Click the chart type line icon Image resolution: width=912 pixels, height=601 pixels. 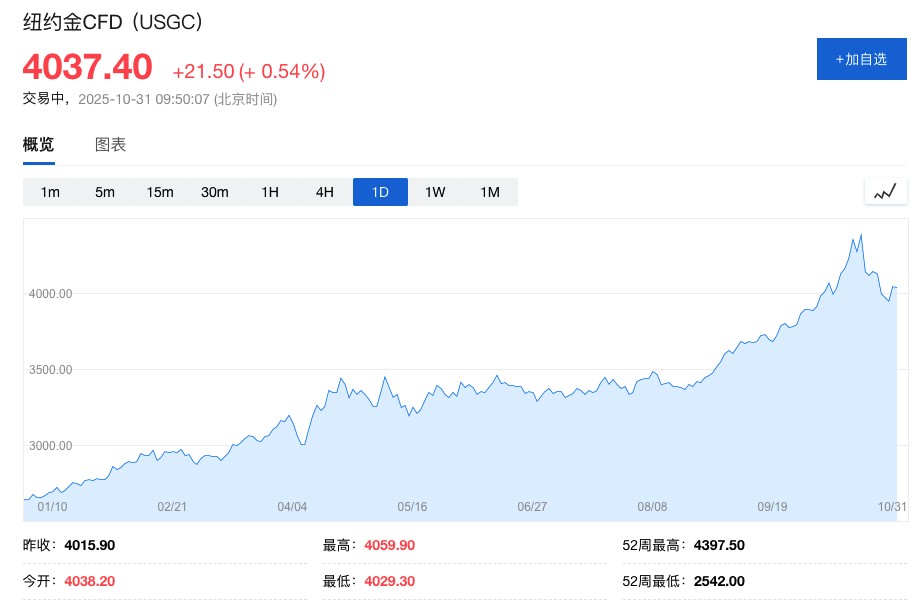pos(885,192)
